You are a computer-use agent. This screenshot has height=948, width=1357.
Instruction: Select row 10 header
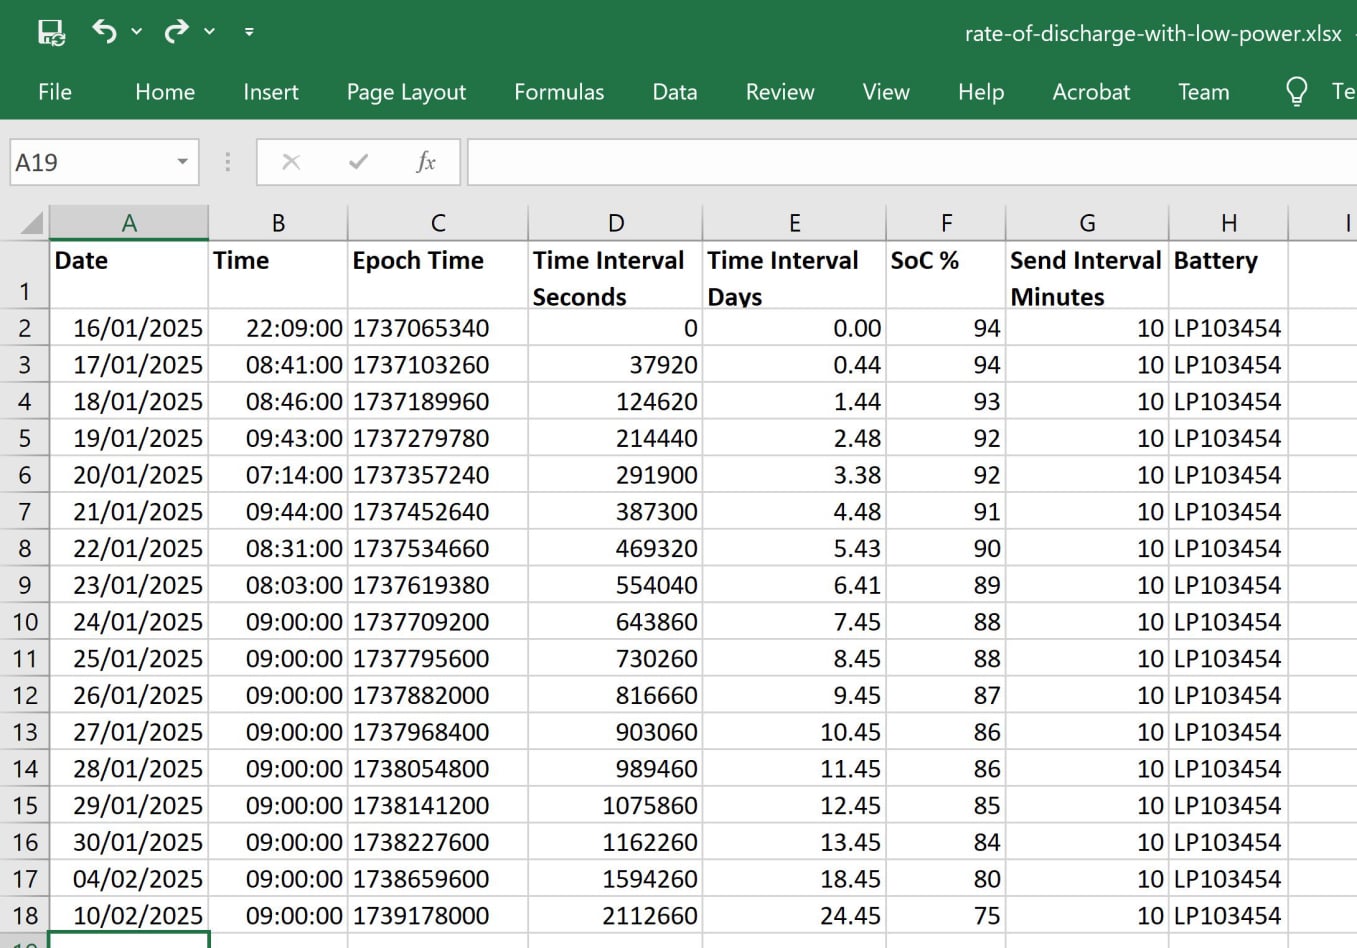[25, 622]
